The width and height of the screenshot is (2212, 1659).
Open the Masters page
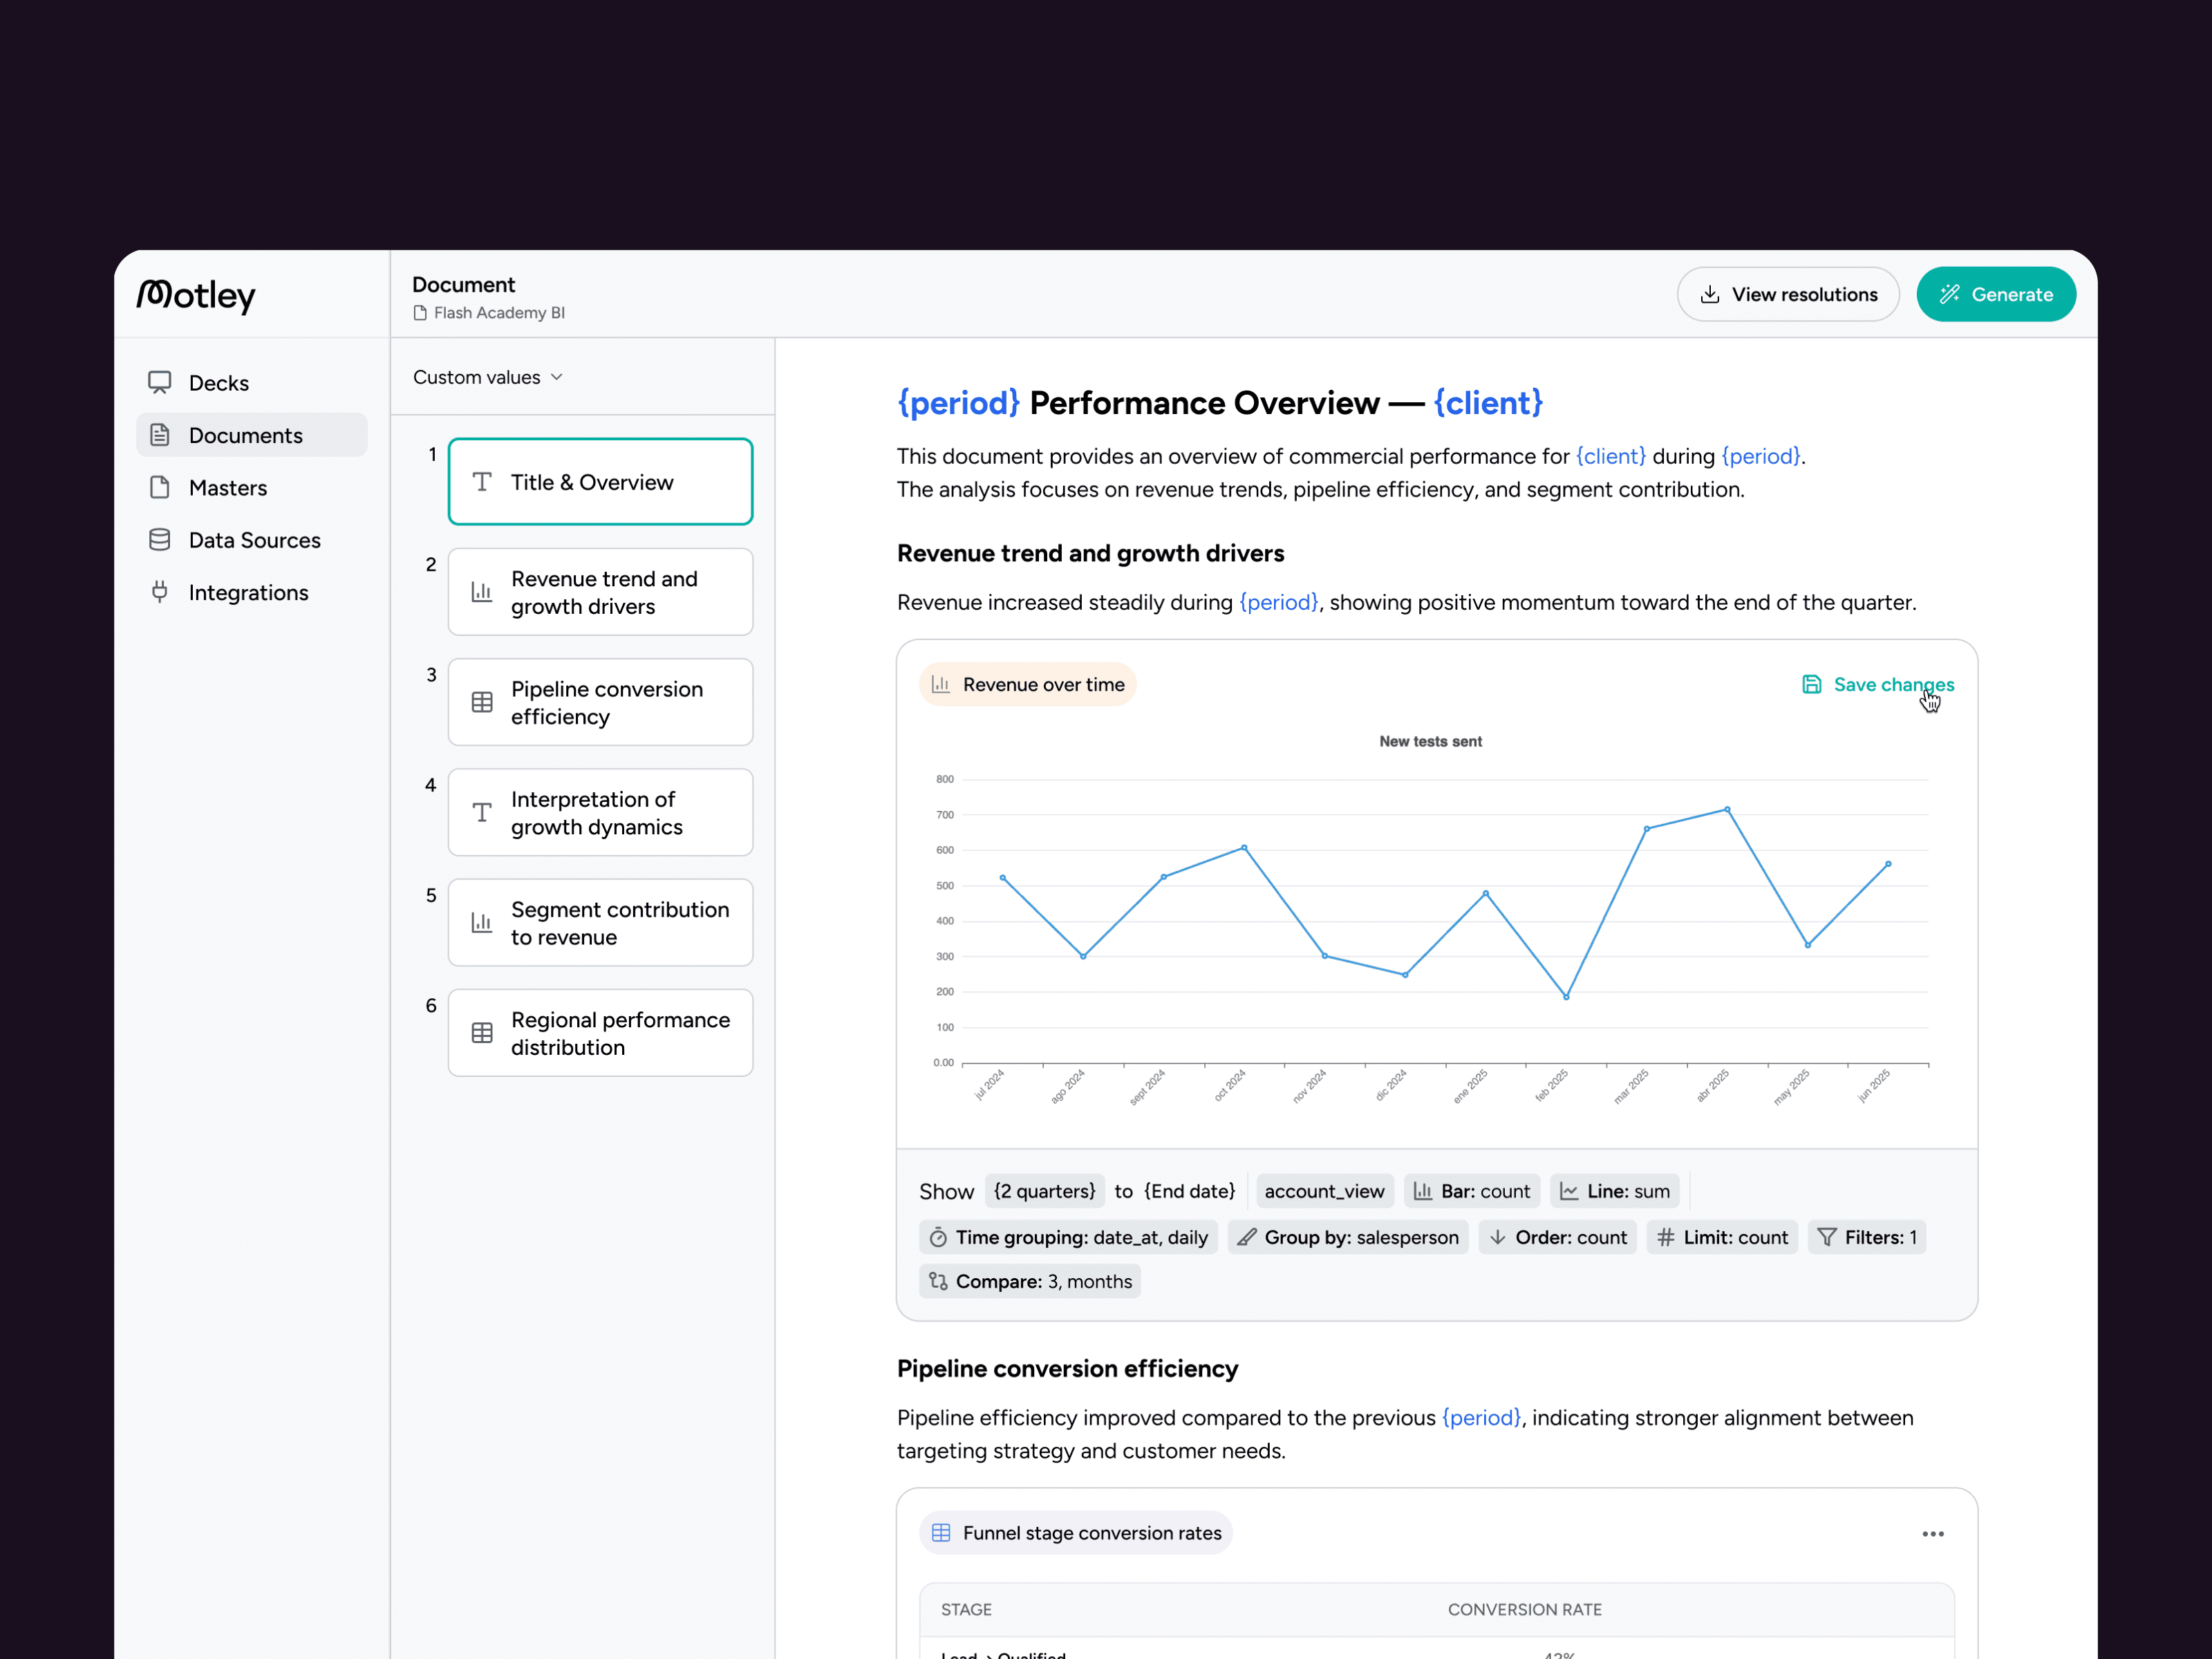[251, 488]
